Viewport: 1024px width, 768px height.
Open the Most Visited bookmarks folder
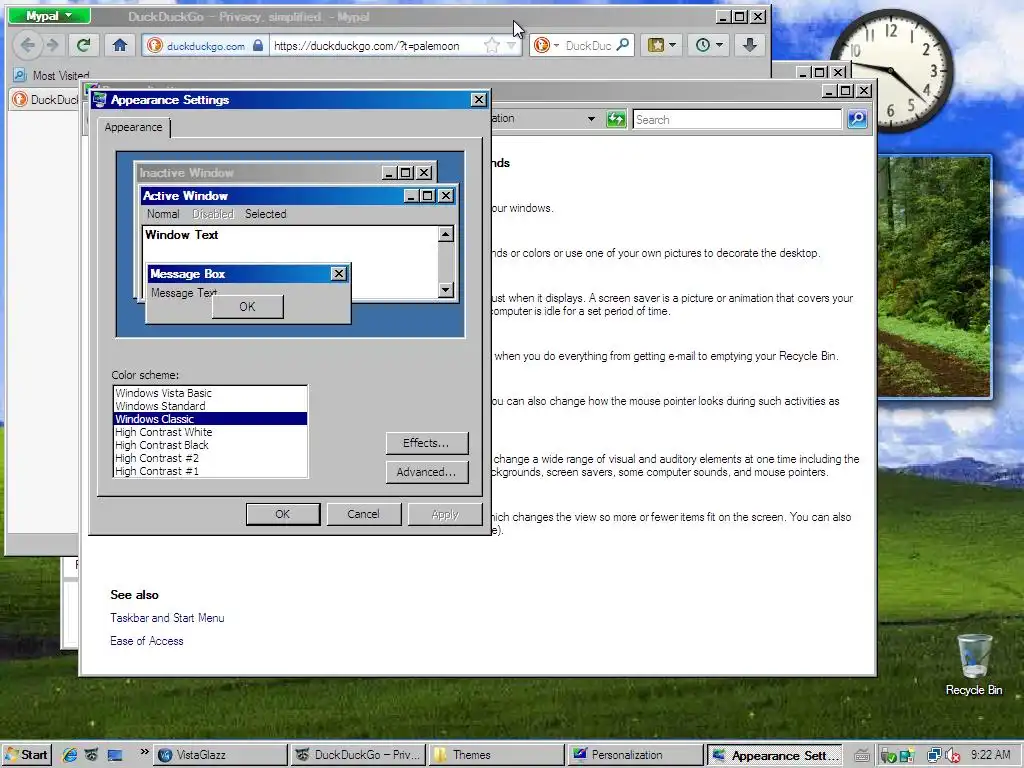click(x=52, y=75)
